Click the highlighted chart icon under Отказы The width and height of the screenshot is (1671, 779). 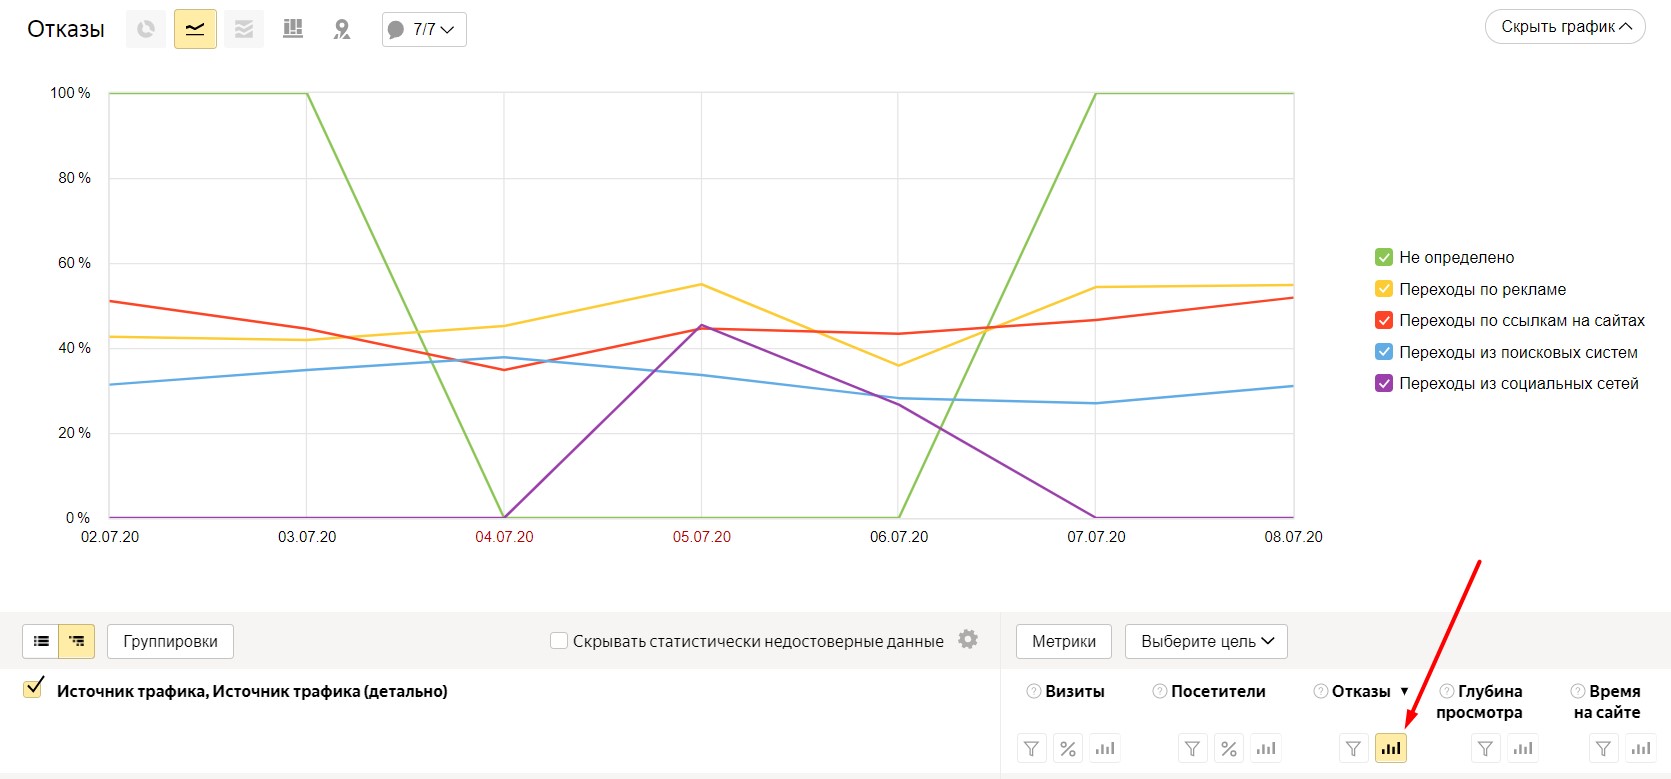click(1390, 748)
